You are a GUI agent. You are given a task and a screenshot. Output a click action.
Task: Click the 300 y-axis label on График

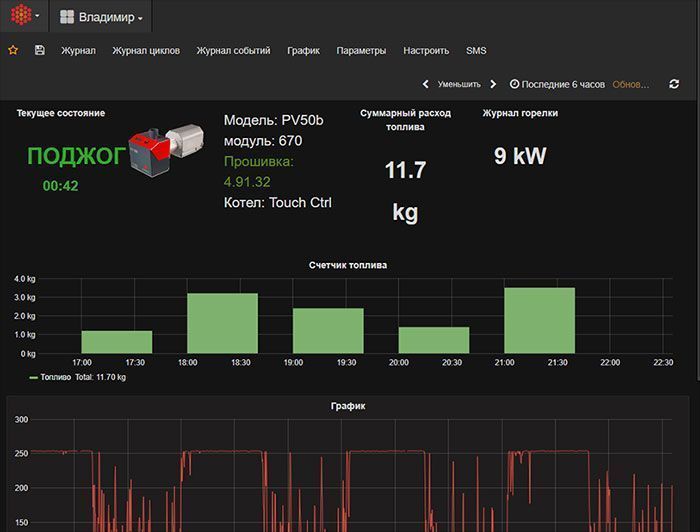pyautogui.click(x=21, y=420)
